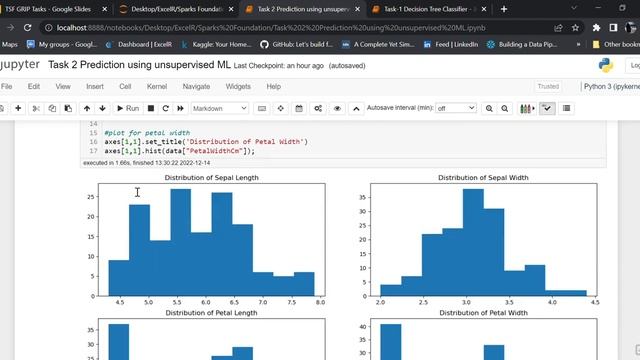640x360 pixels.
Task: Click Distribution of Sepal Width histogram
Action: click(483, 240)
